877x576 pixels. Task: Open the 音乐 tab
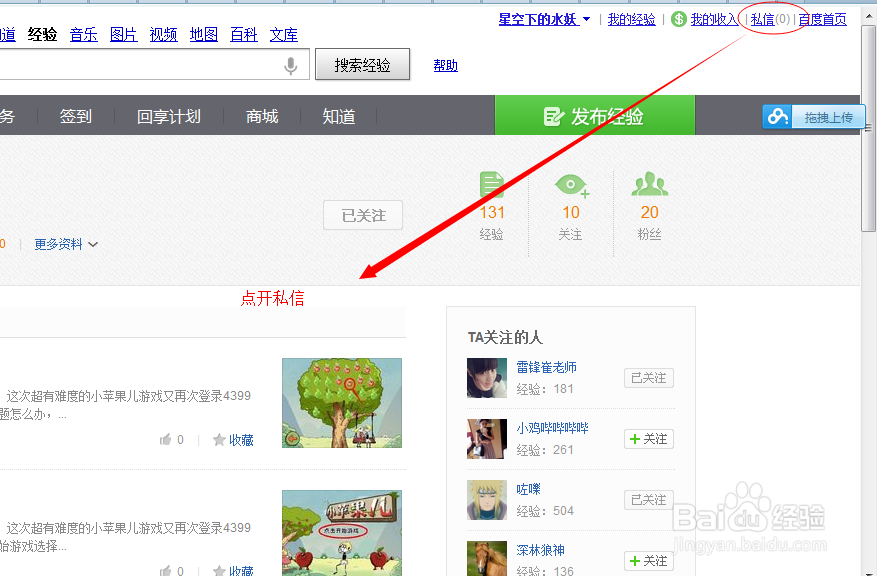[84, 35]
